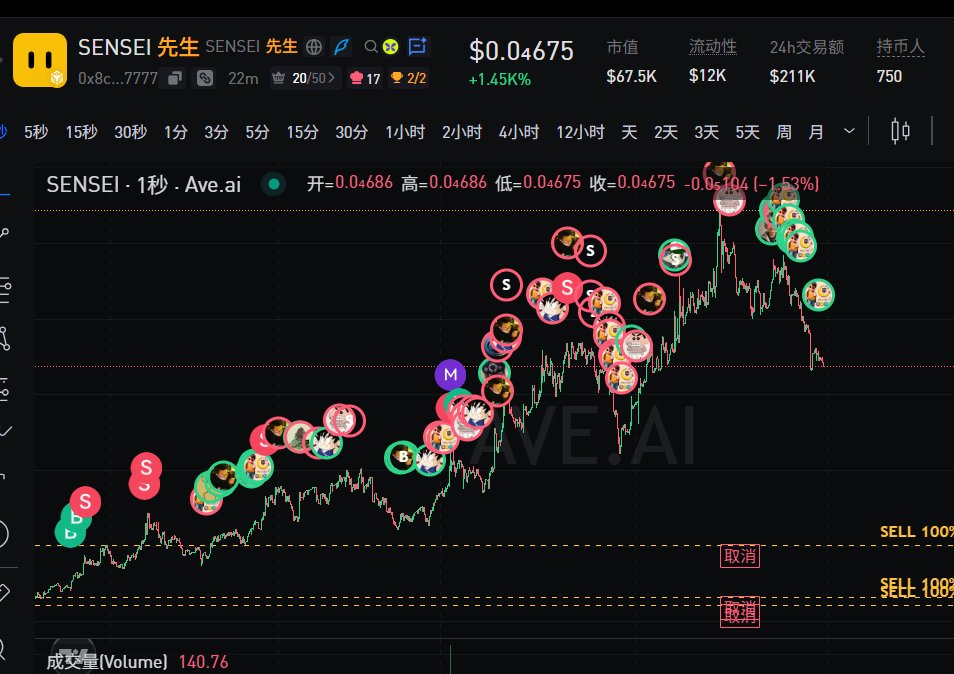Select the 30分 timeframe

[352, 132]
